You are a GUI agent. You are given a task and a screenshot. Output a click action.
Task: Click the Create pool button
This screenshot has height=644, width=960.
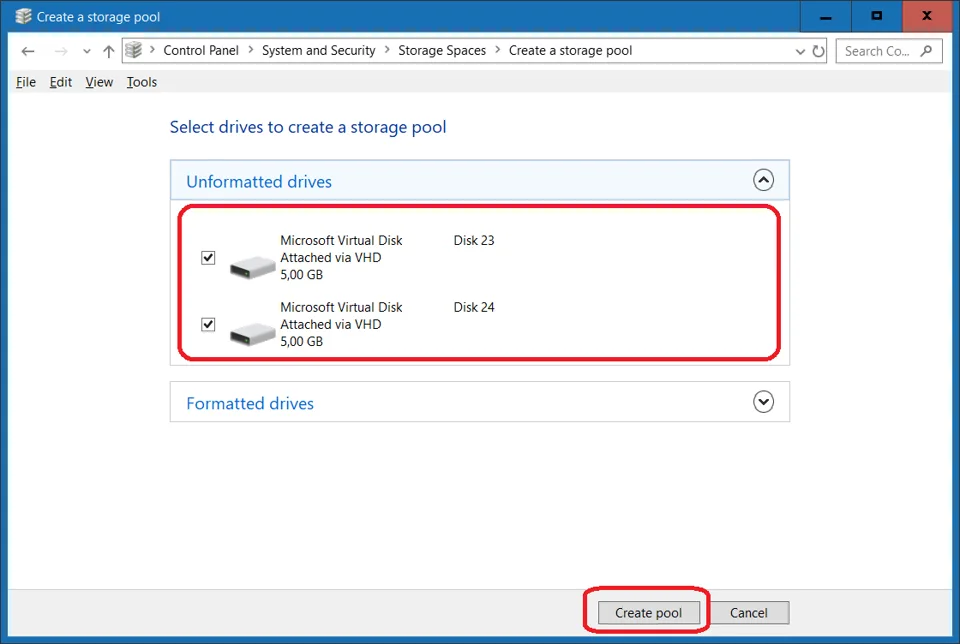(648, 613)
